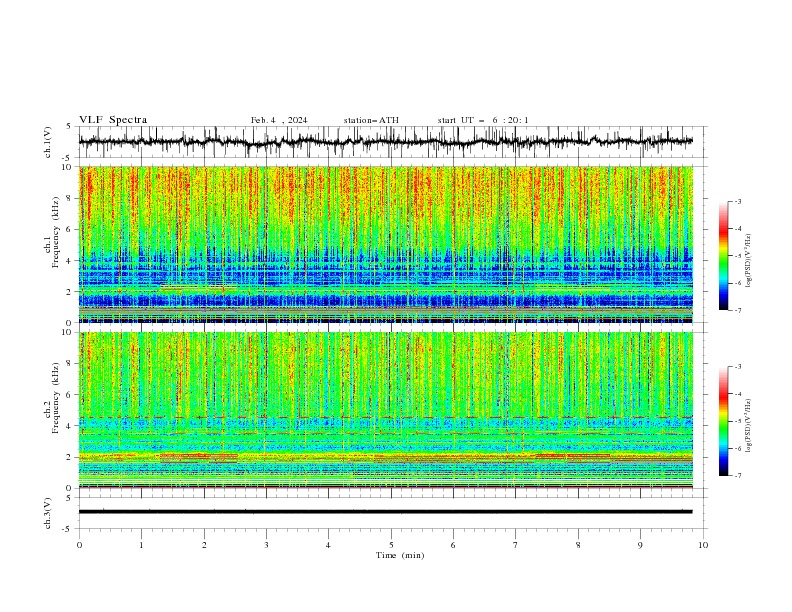This screenshot has height=612, width=792.
Task: Click the 'ch.3(V)' waveform axis label
Action: (48, 513)
